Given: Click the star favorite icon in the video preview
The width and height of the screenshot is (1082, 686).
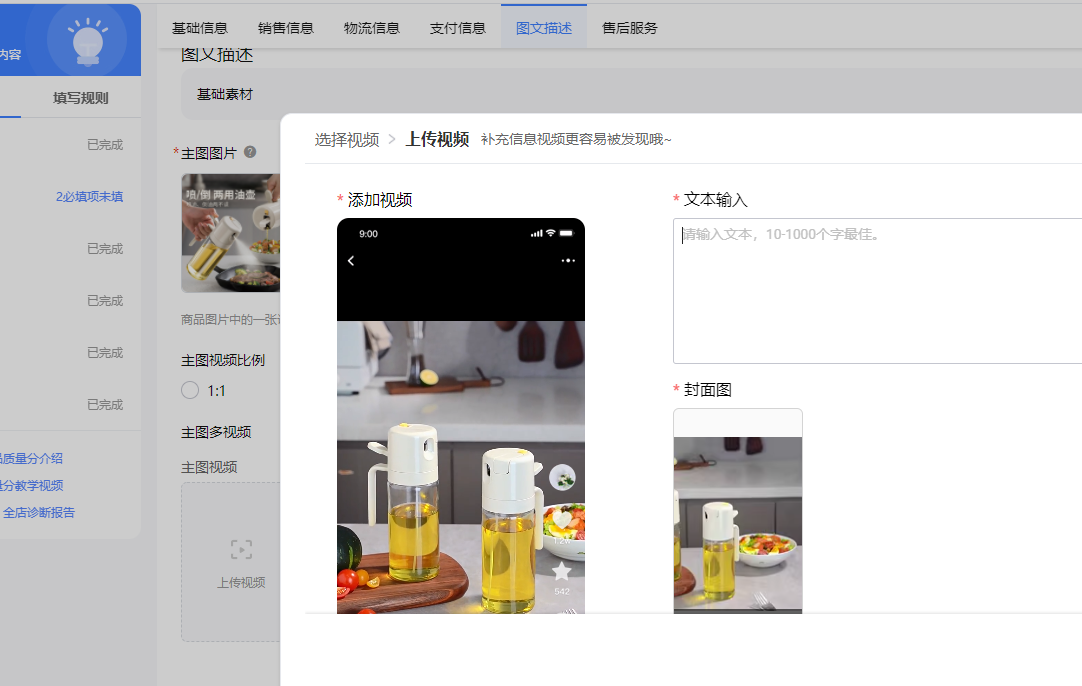Looking at the screenshot, I should pos(562,571).
